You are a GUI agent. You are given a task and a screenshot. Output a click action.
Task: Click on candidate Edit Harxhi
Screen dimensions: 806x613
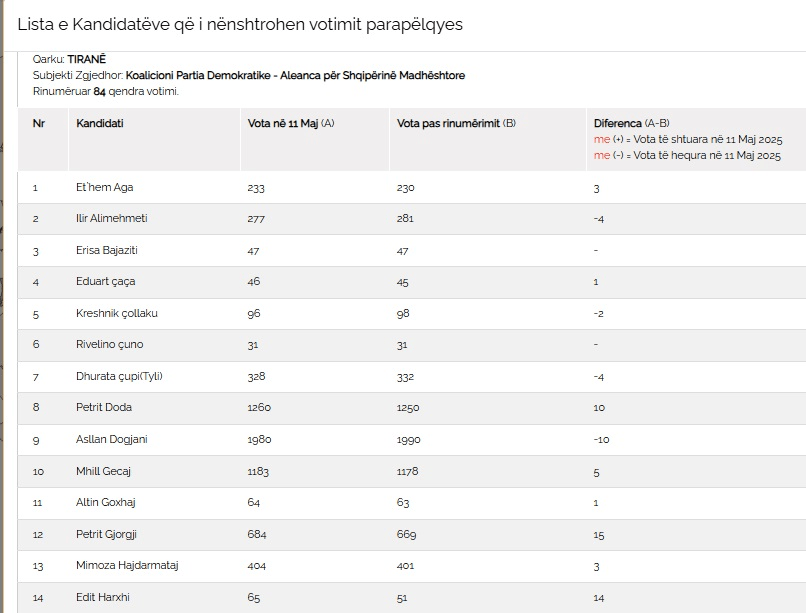click(x=103, y=597)
